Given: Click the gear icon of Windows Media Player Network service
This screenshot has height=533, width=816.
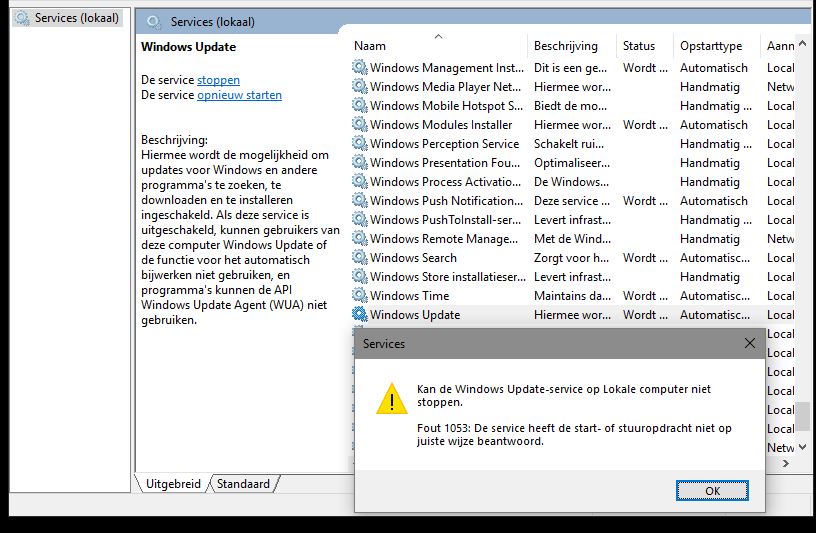Looking at the screenshot, I should point(360,86).
